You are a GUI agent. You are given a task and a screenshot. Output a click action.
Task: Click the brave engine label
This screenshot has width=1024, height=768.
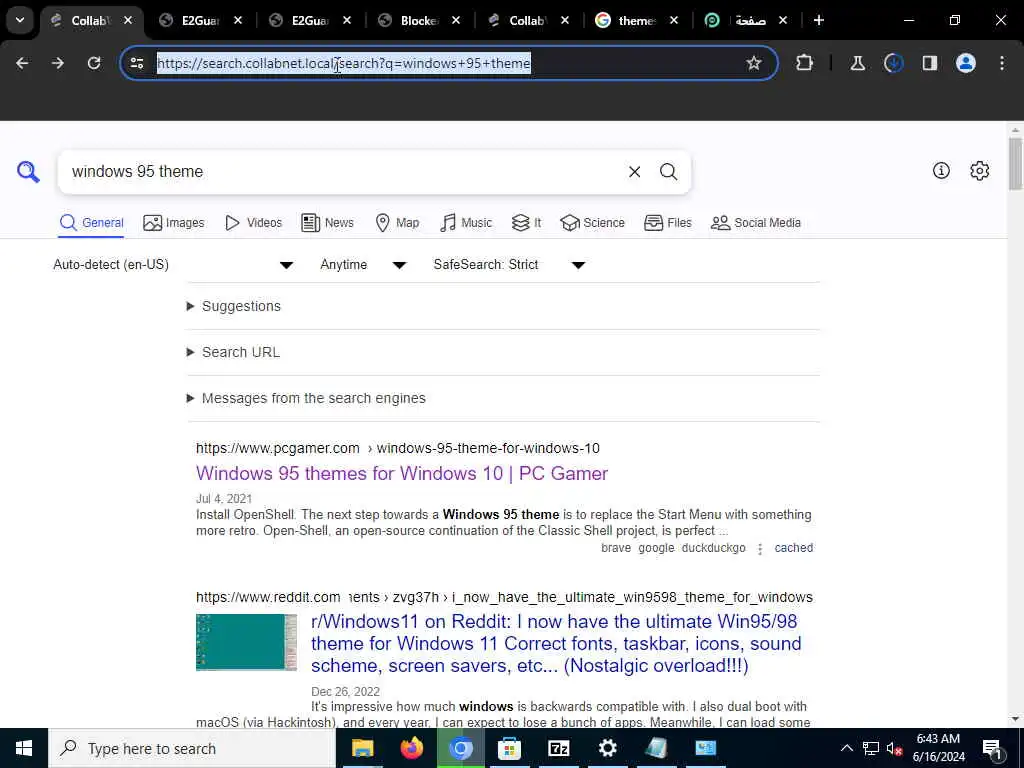pyautogui.click(x=616, y=548)
